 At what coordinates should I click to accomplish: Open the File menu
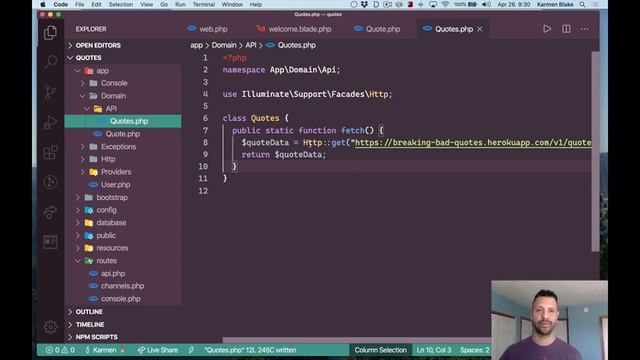80,4
